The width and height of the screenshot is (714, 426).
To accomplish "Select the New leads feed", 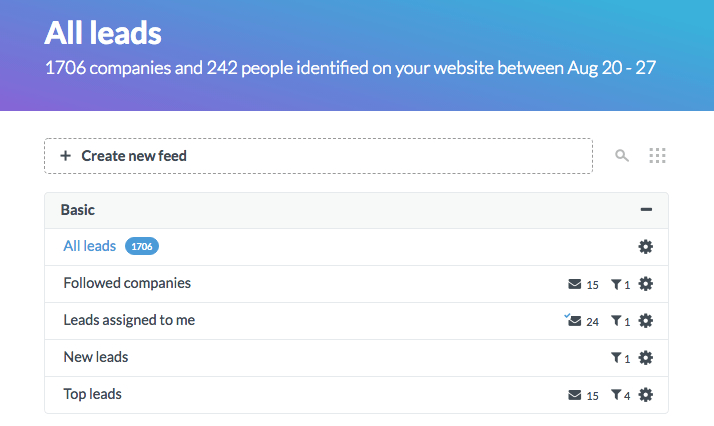I will (x=96, y=357).
